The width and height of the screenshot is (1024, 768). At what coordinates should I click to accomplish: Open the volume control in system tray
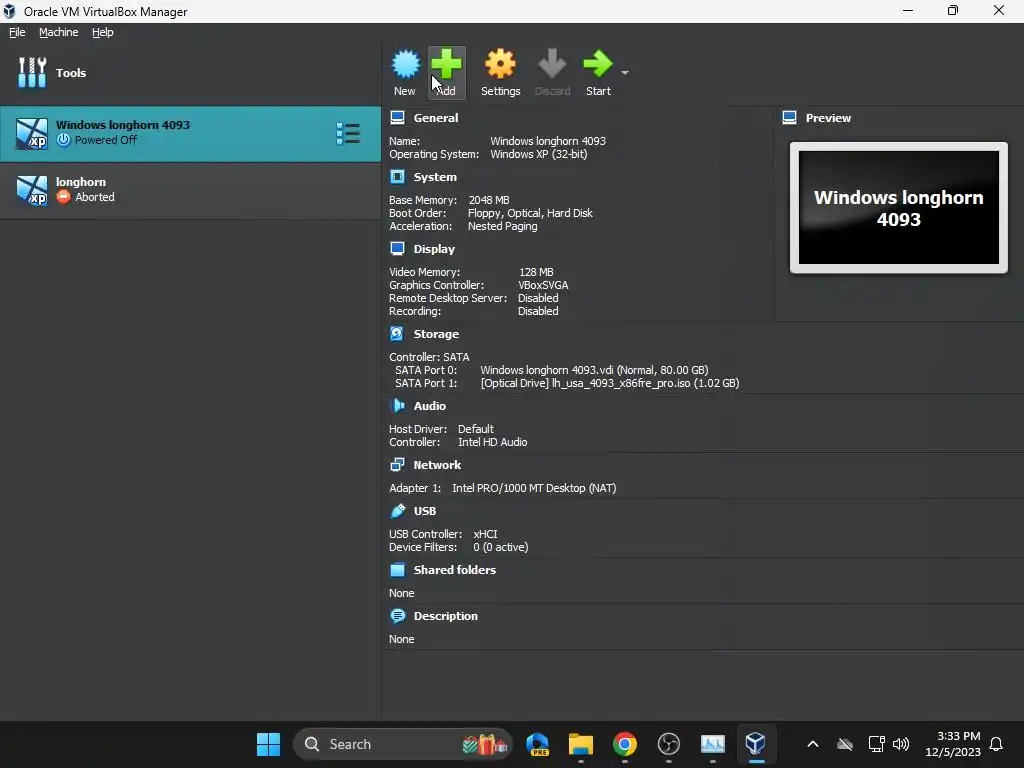coord(901,744)
